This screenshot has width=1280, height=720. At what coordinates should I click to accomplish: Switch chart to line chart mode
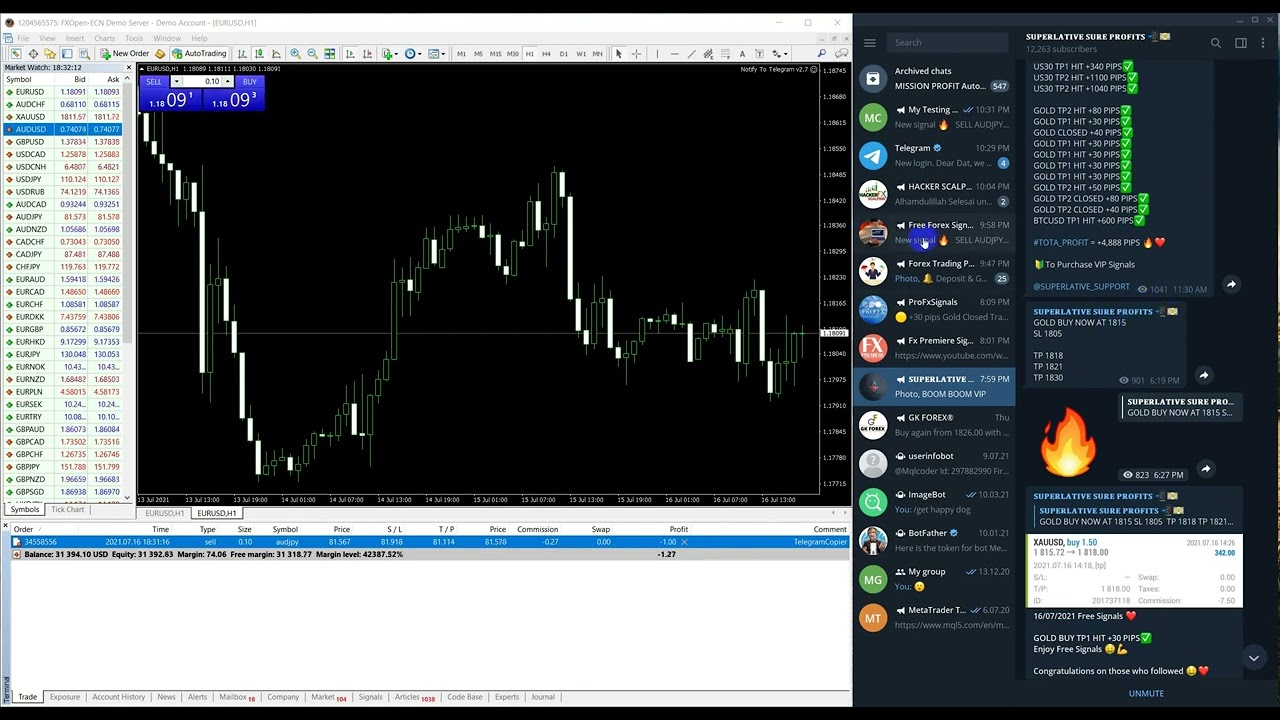coord(276,53)
